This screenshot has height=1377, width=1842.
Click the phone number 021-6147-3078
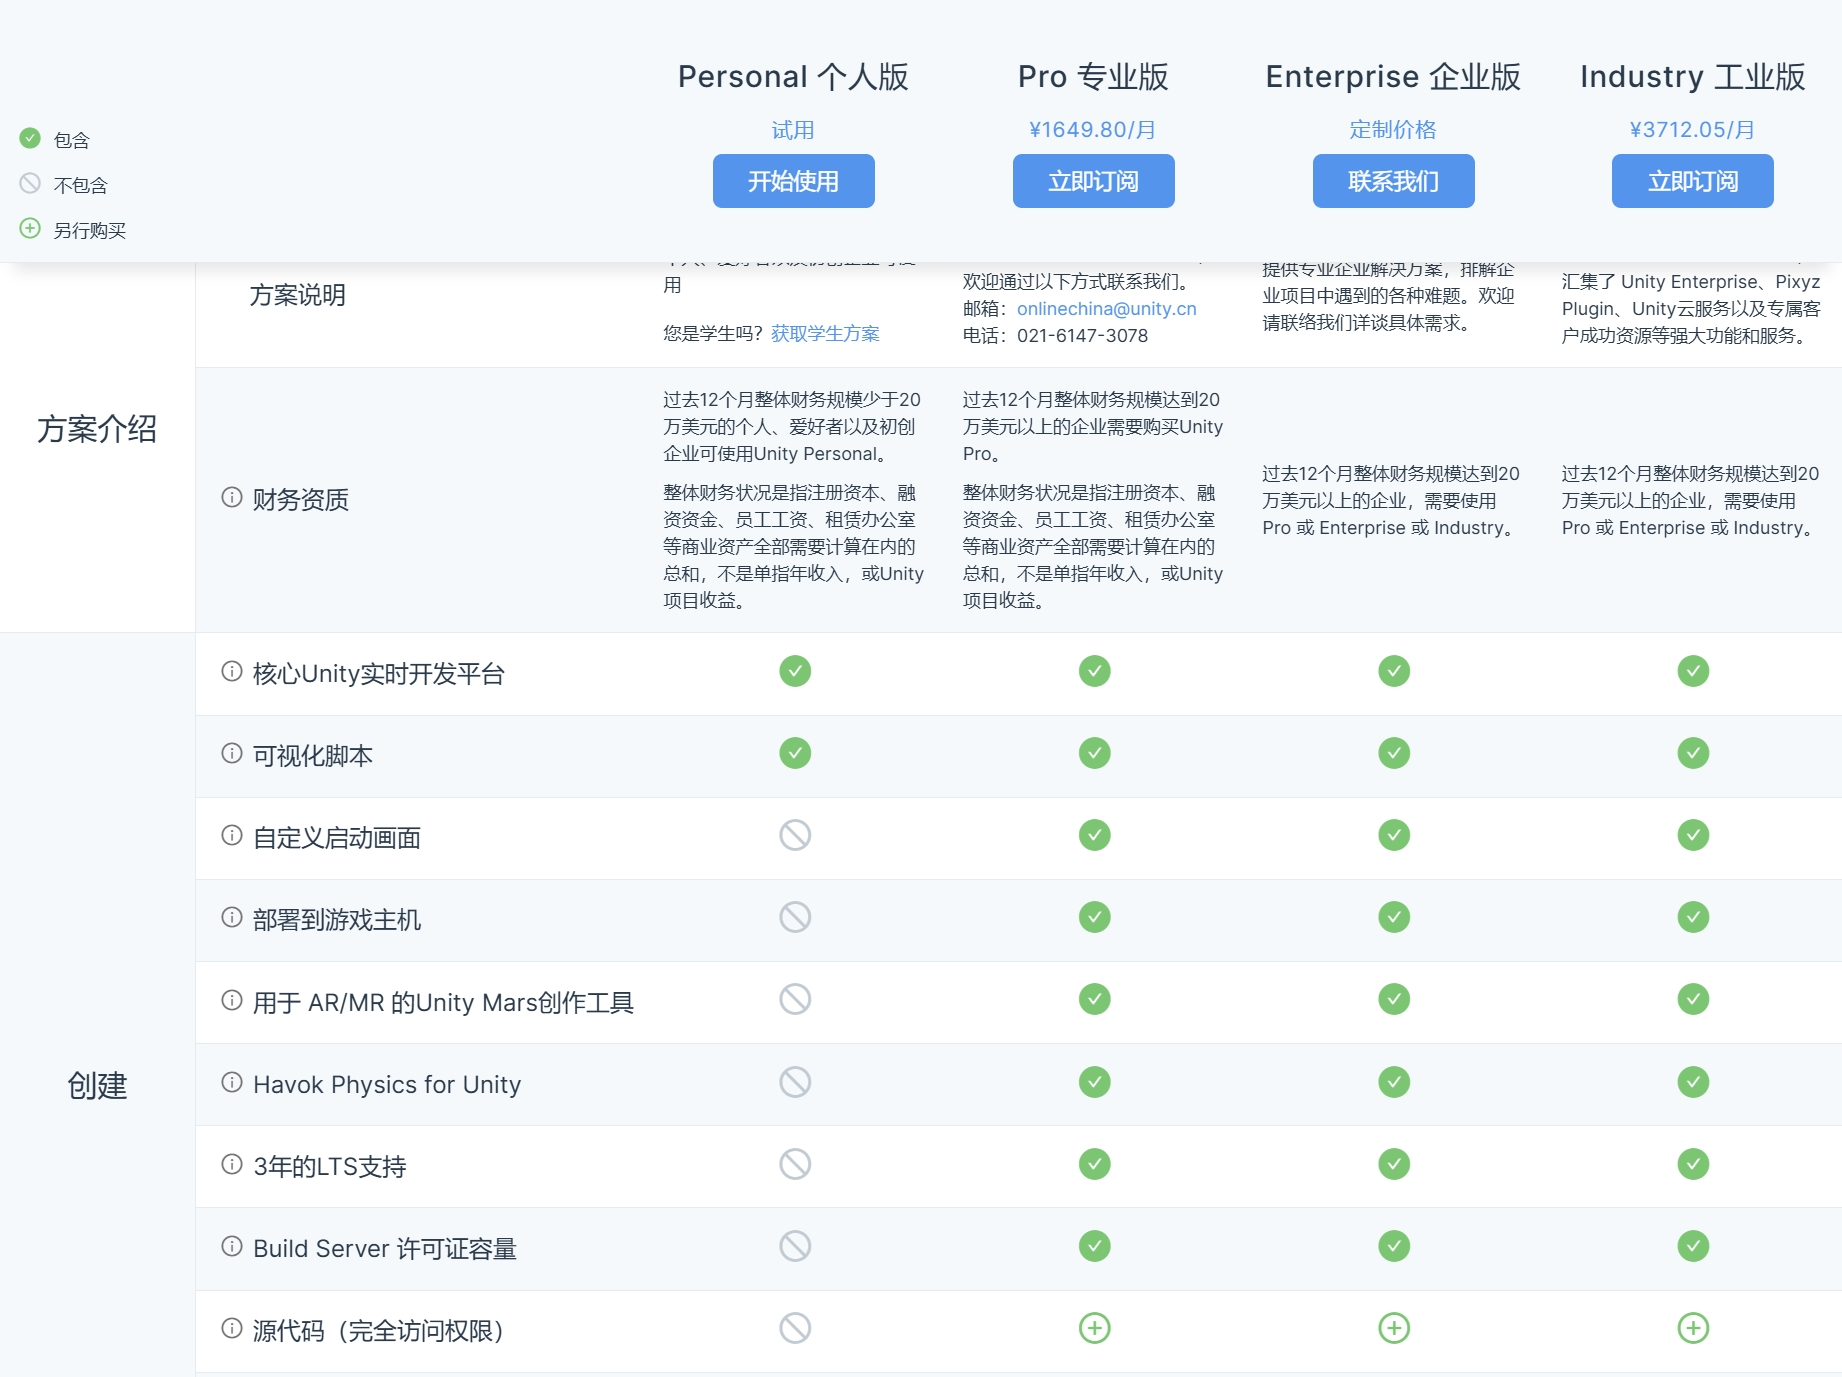point(1082,336)
